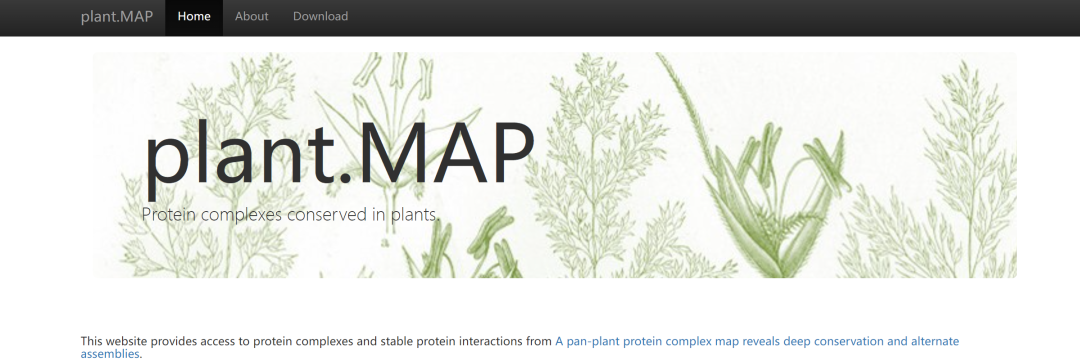This screenshot has width=1080, height=361.
Task: Click the 'assemblies' link text on second line
Action: point(110,354)
